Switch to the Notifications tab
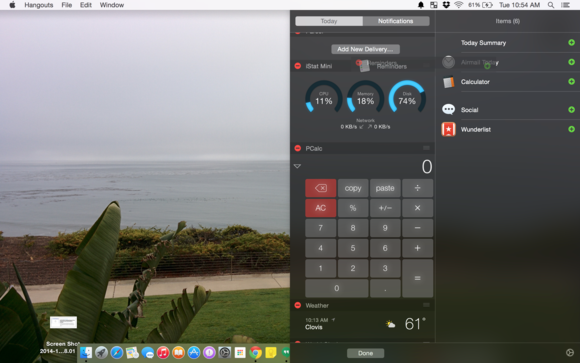Screen dimensions: 580x363 396,21
